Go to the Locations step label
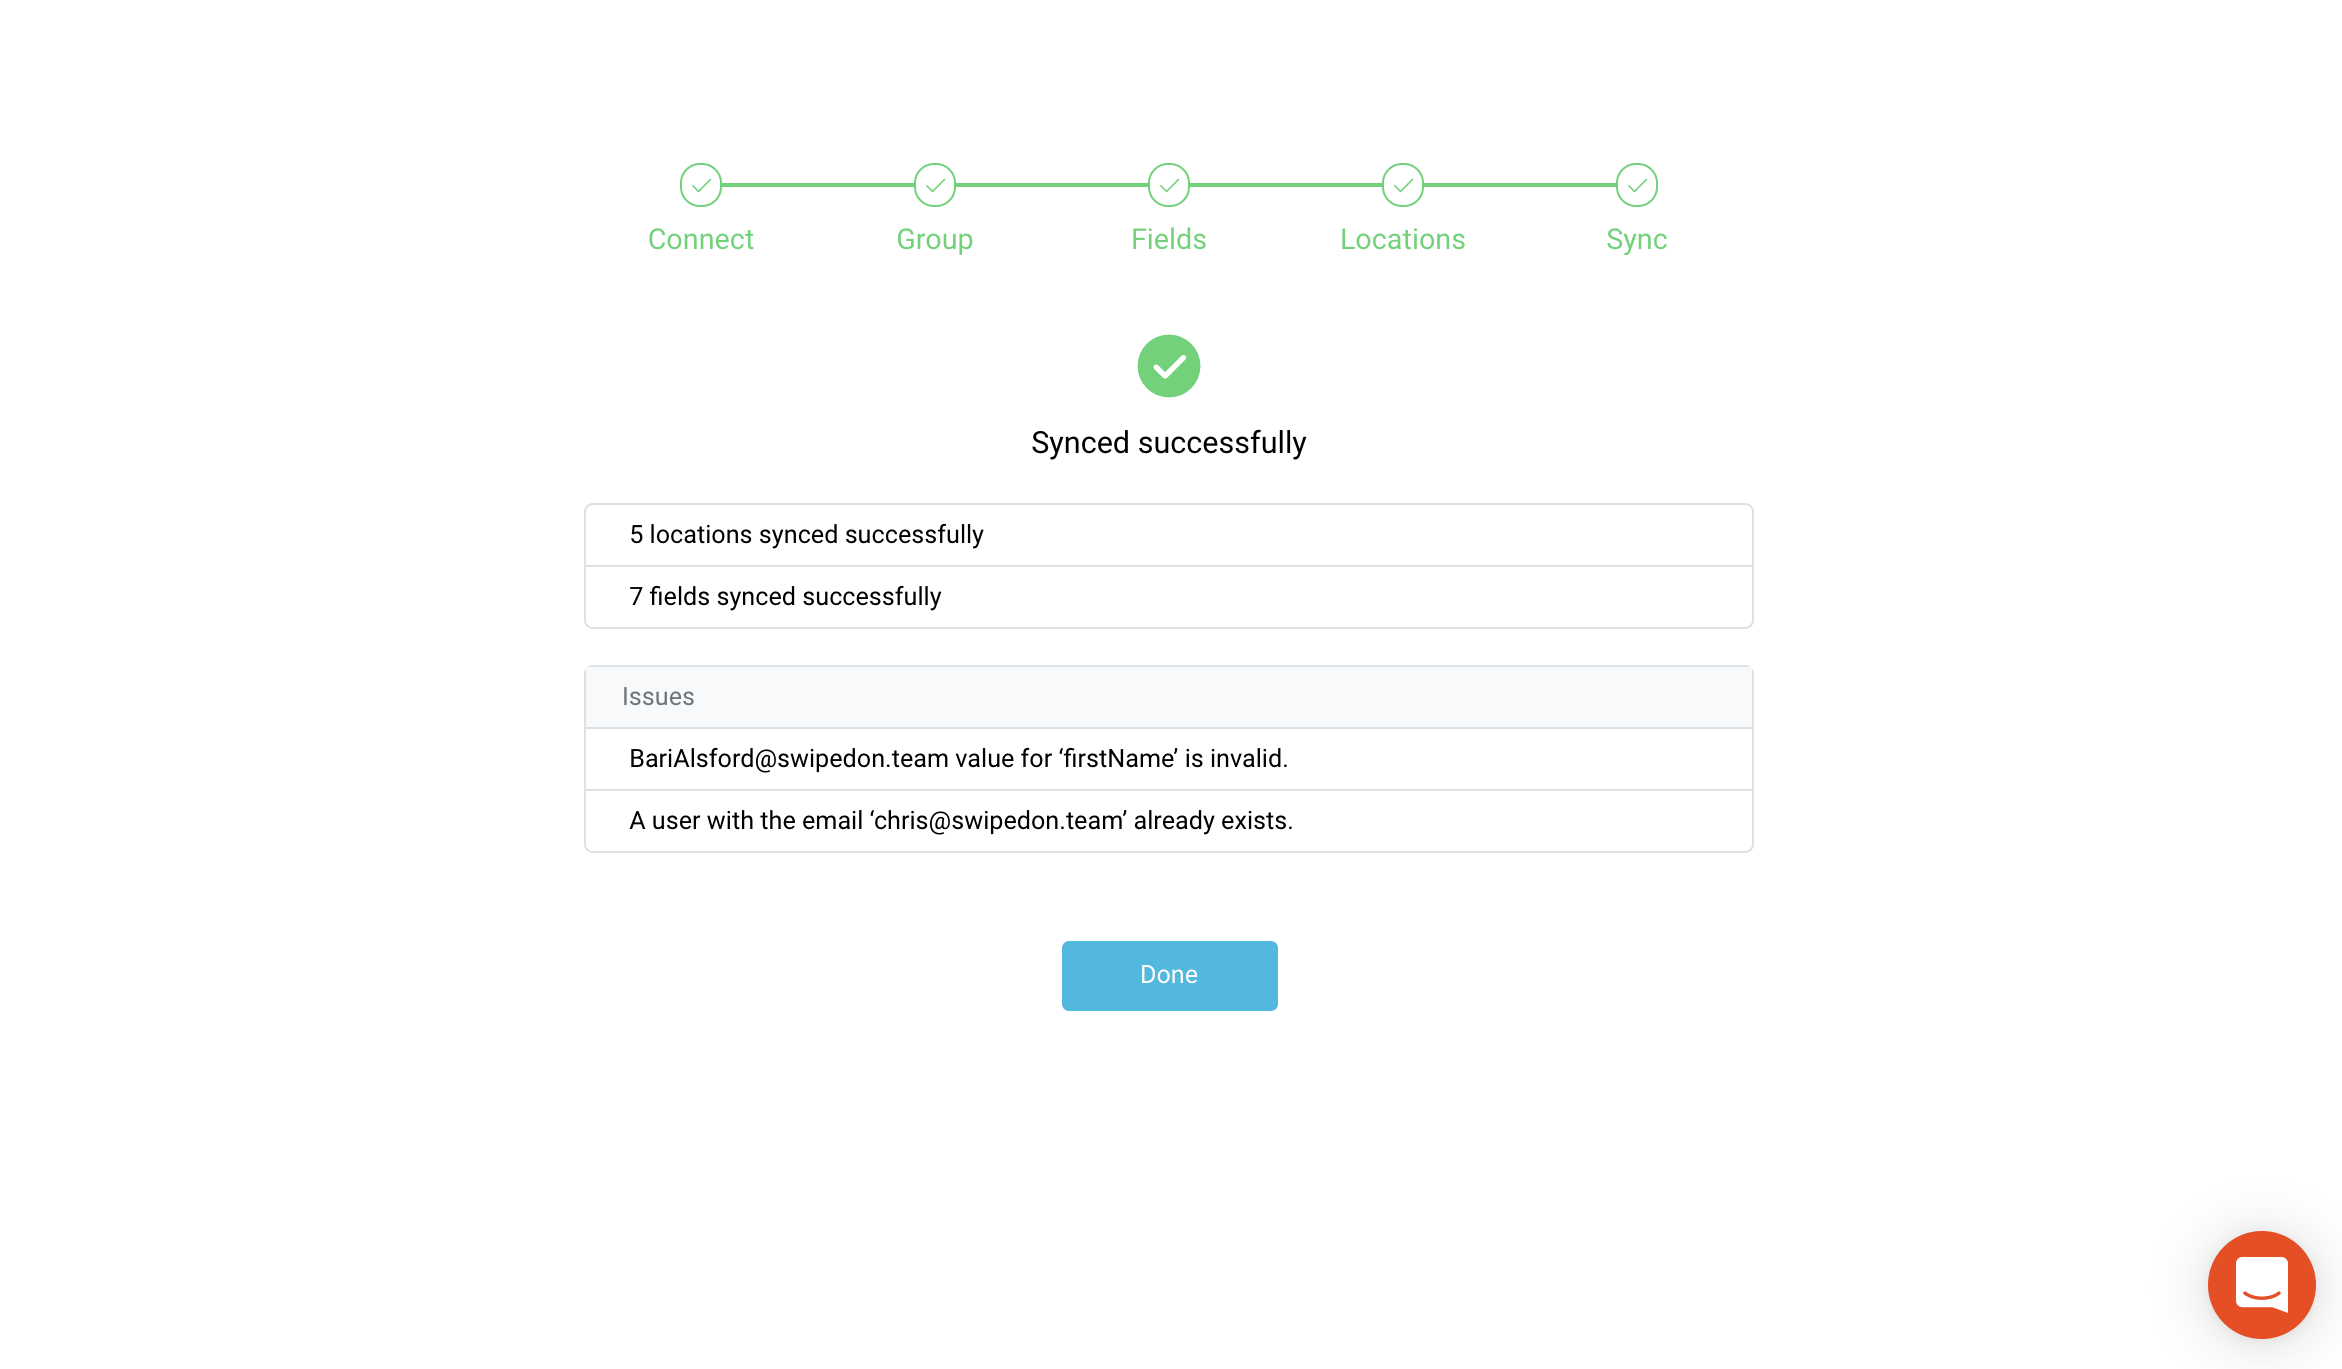This screenshot has width=2342, height=1369. 1403,239
